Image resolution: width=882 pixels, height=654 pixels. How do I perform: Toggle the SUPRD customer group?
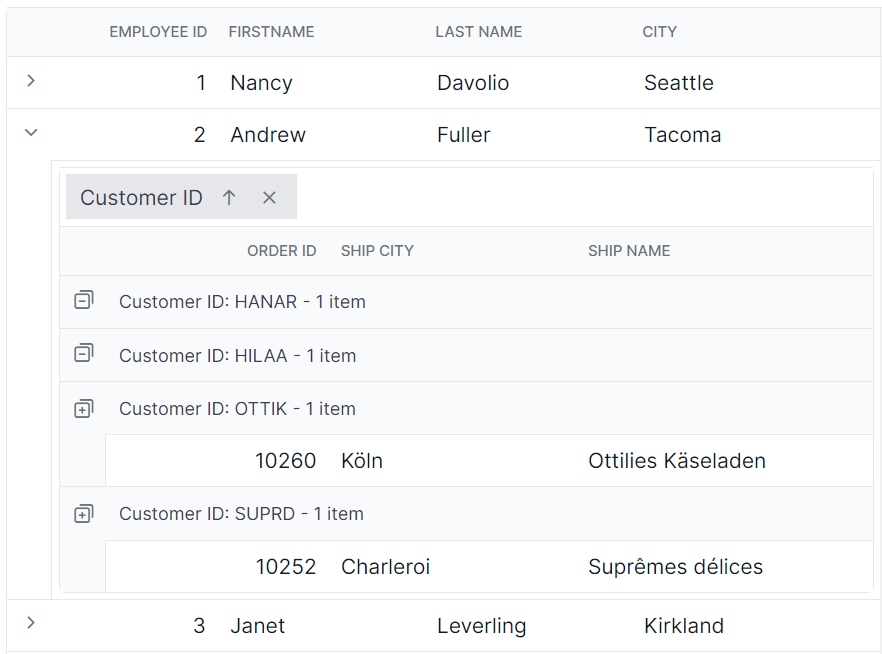tap(83, 513)
